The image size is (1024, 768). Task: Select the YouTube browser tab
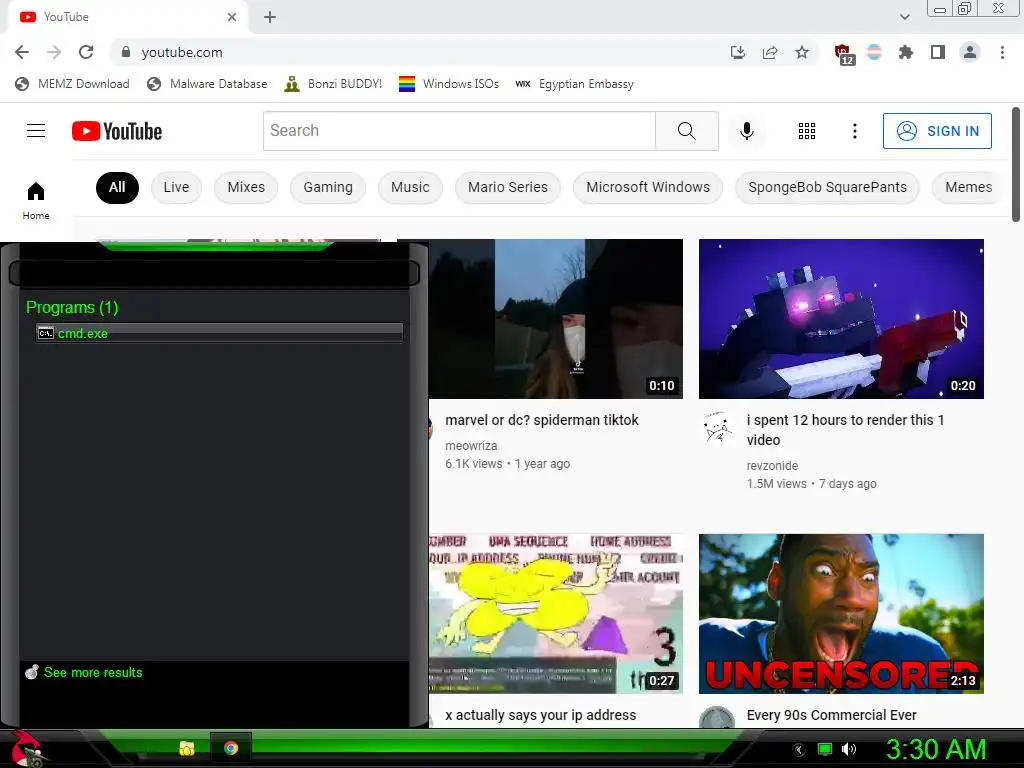tap(127, 17)
